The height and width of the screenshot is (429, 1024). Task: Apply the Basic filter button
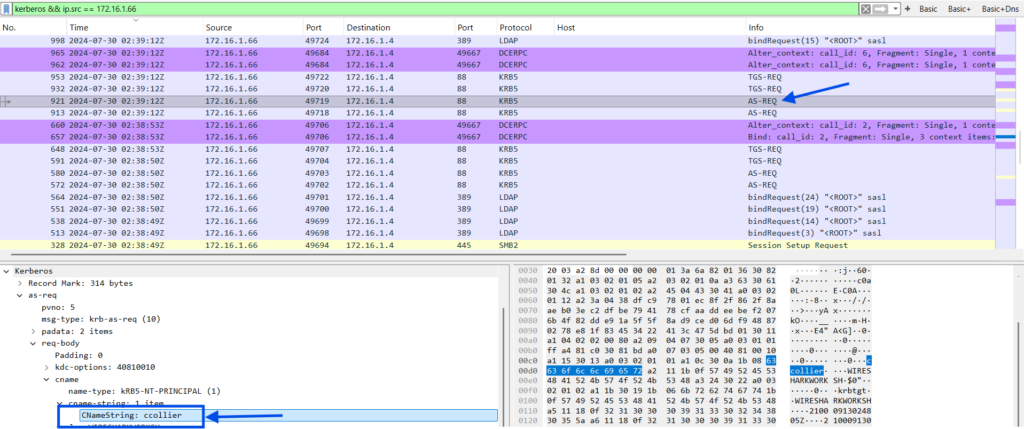(x=928, y=8)
